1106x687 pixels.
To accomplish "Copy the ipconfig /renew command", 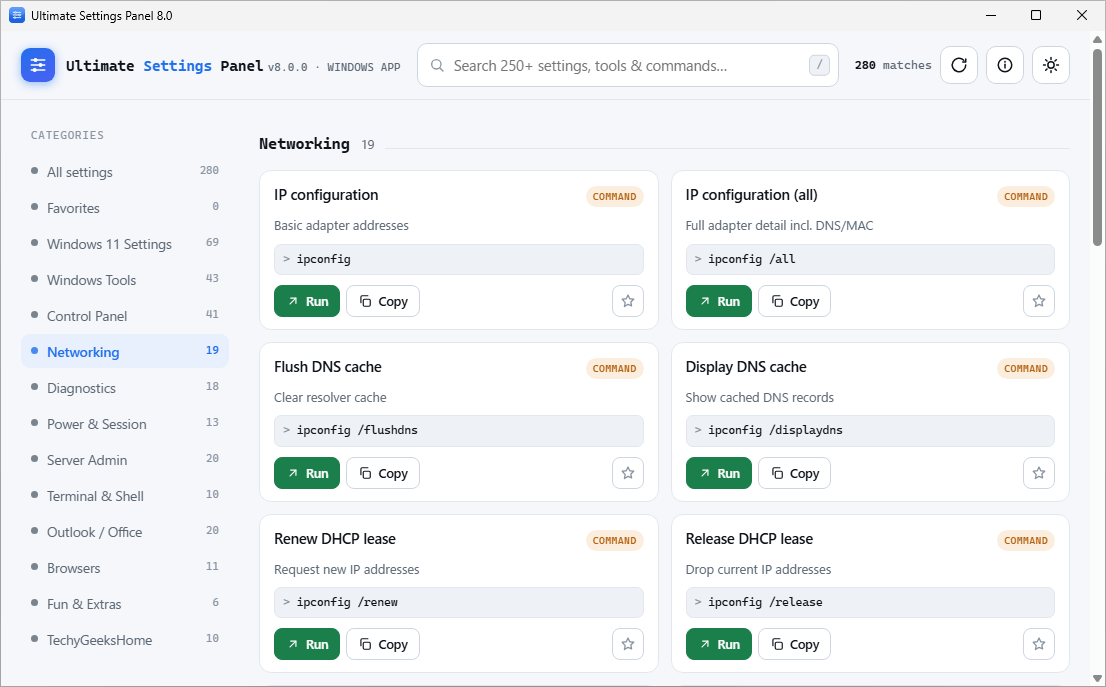I will point(383,644).
